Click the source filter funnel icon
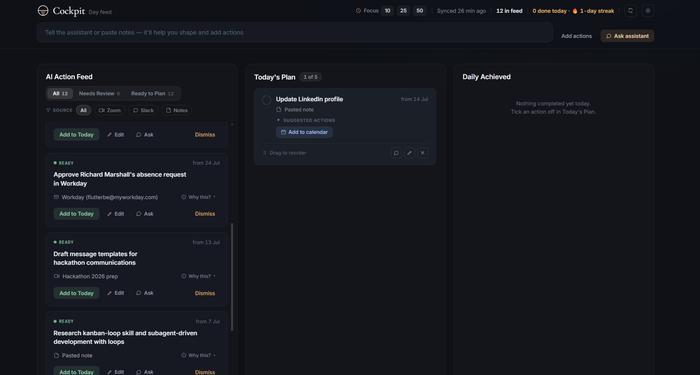The image size is (700, 375). coord(48,110)
